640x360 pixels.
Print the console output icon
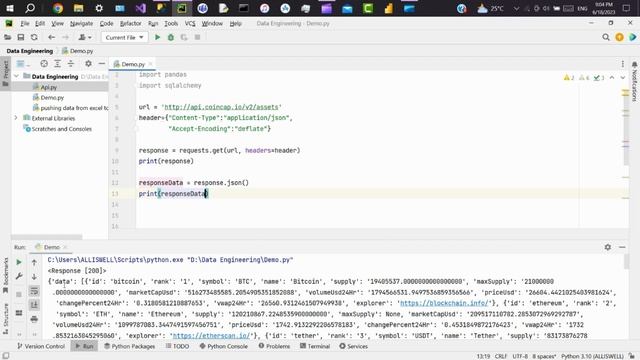pyautogui.click(x=34, y=319)
